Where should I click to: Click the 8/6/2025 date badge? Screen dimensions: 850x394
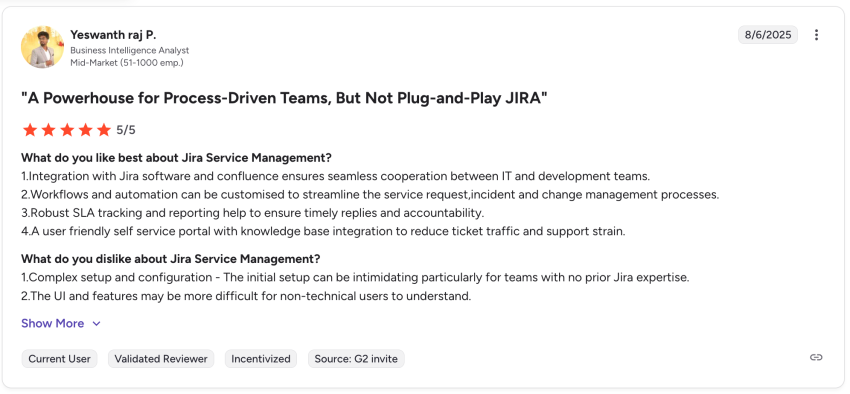pyautogui.click(x=768, y=35)
